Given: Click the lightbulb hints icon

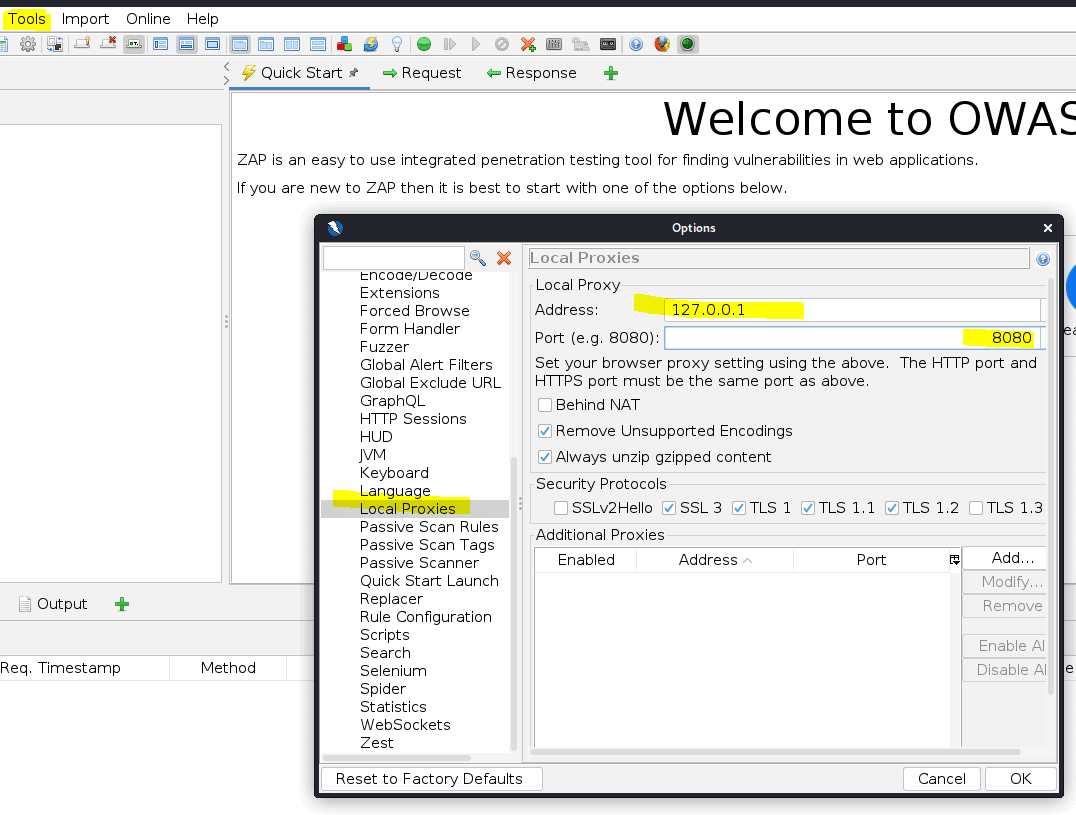Looking at the screenshot, I should (397, 45).
